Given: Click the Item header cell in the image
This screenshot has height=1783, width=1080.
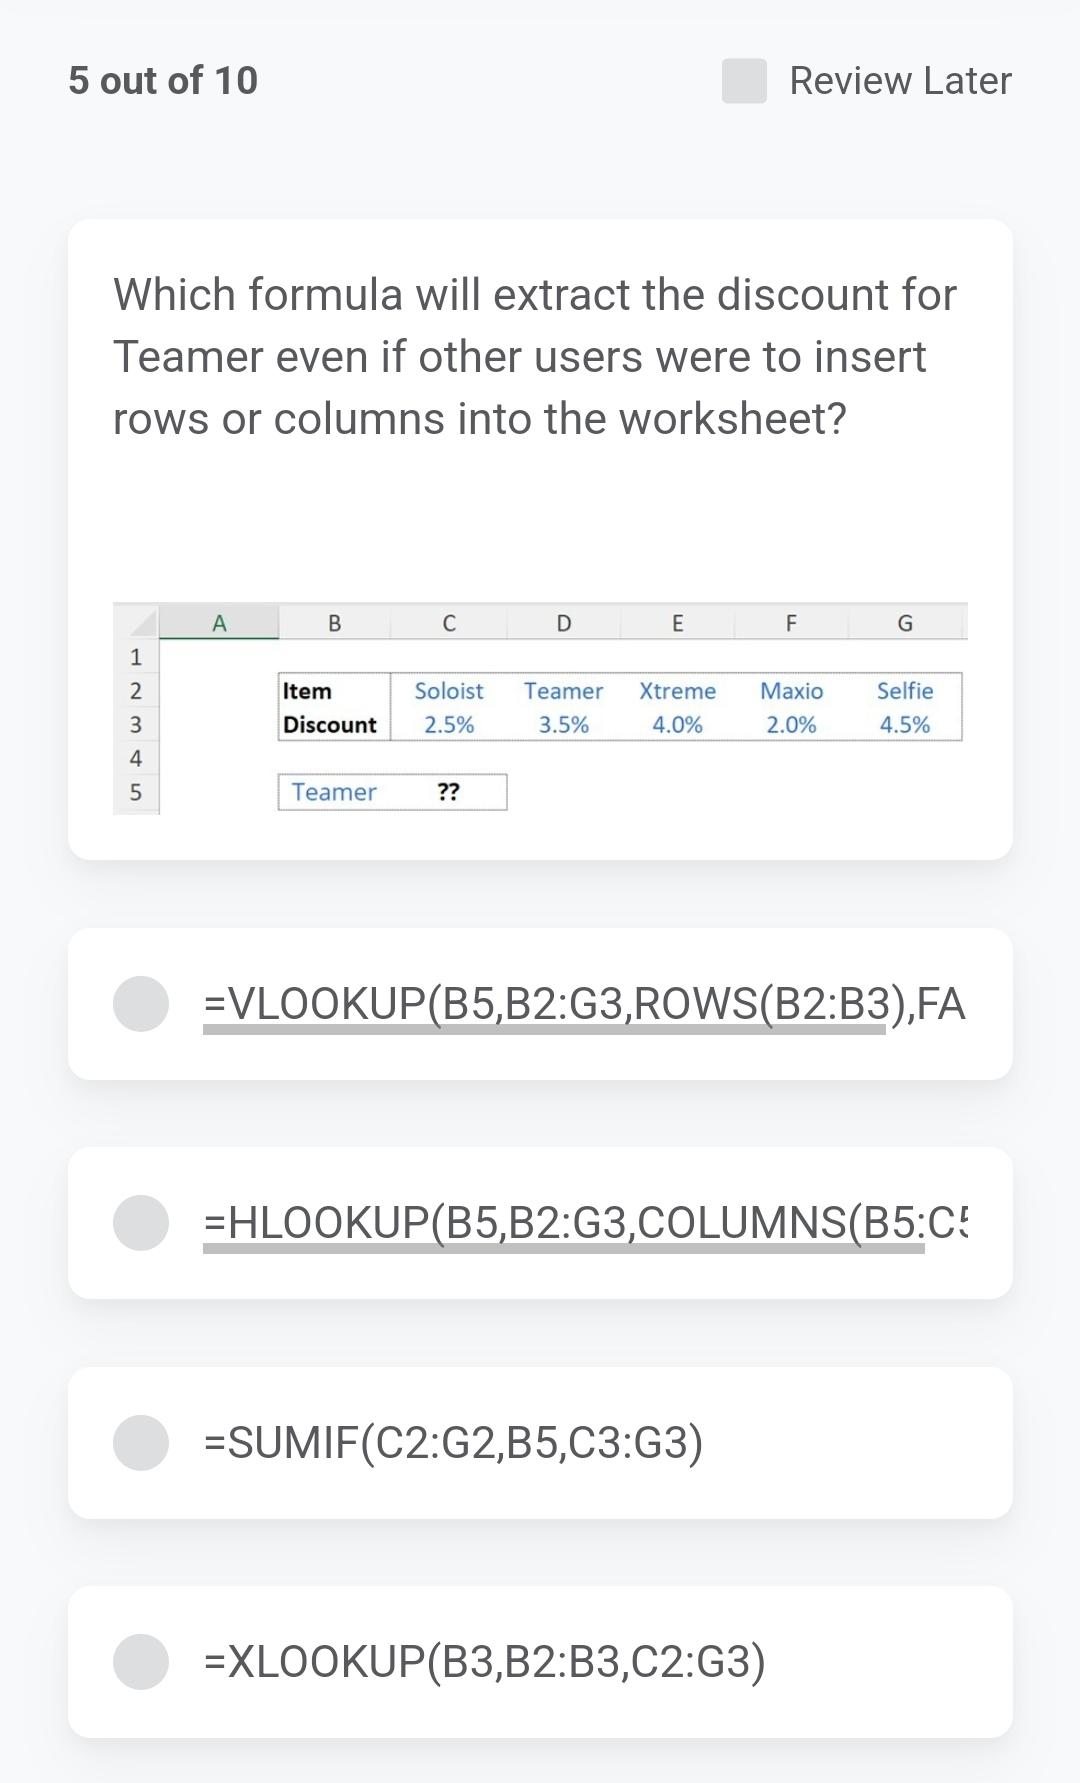Looking at the screenshot, I should (302, 690).
